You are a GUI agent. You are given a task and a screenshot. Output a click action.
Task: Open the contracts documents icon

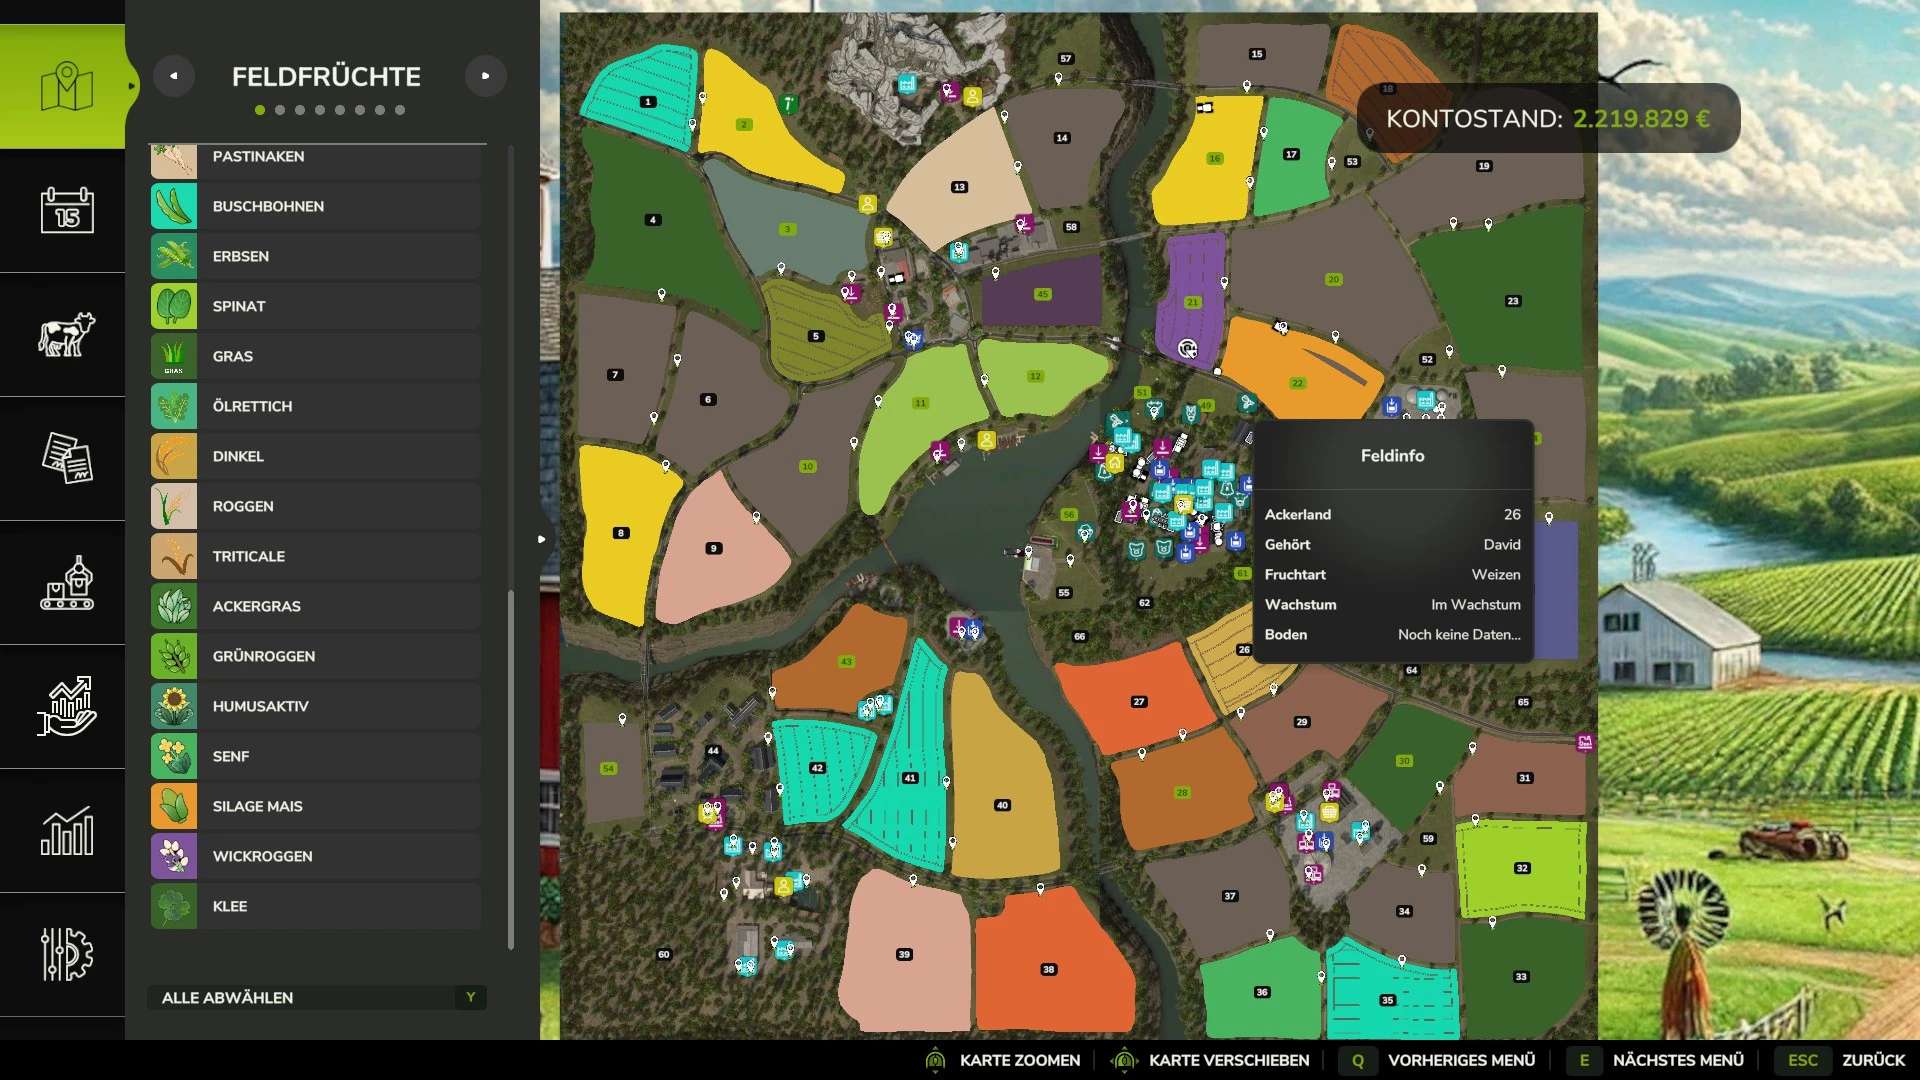tap(66, 458)
